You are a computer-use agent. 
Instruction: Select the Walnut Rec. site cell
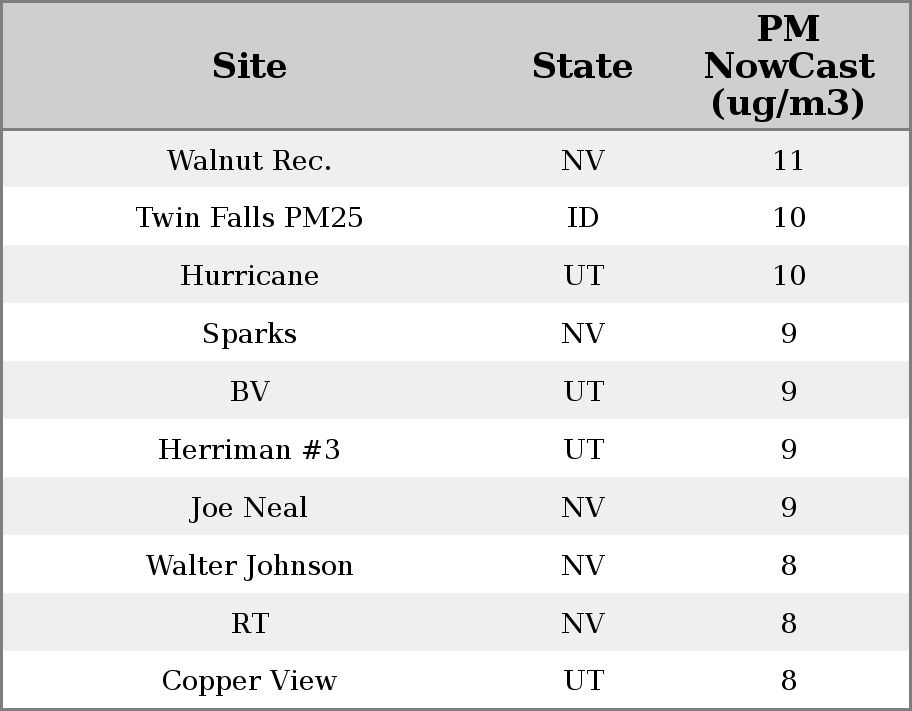(x=249, y=161)
